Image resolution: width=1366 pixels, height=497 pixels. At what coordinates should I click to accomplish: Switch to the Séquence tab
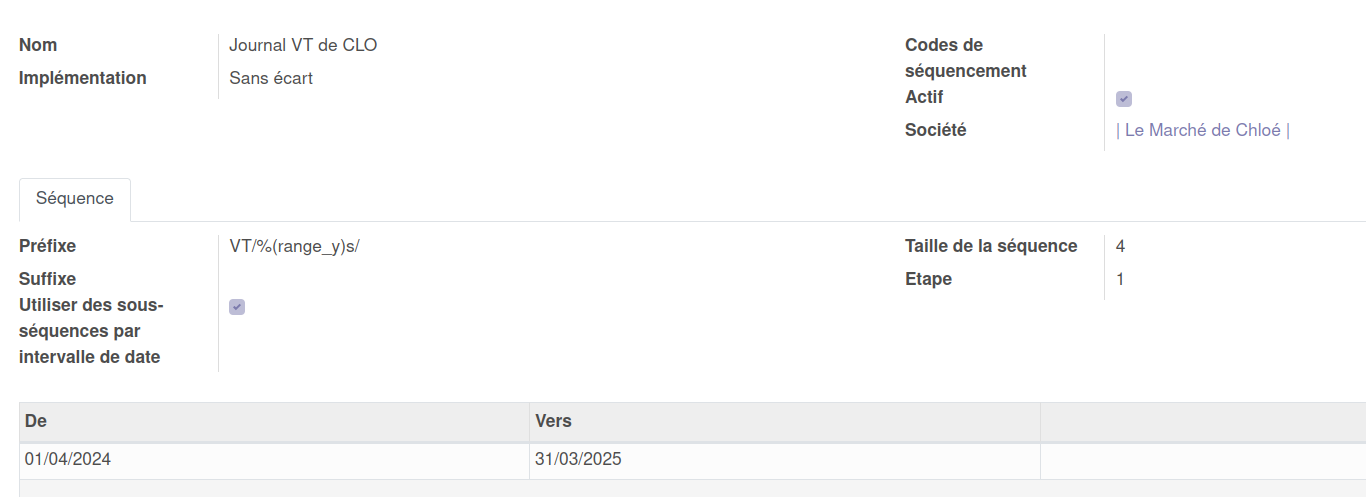(75, 199)
